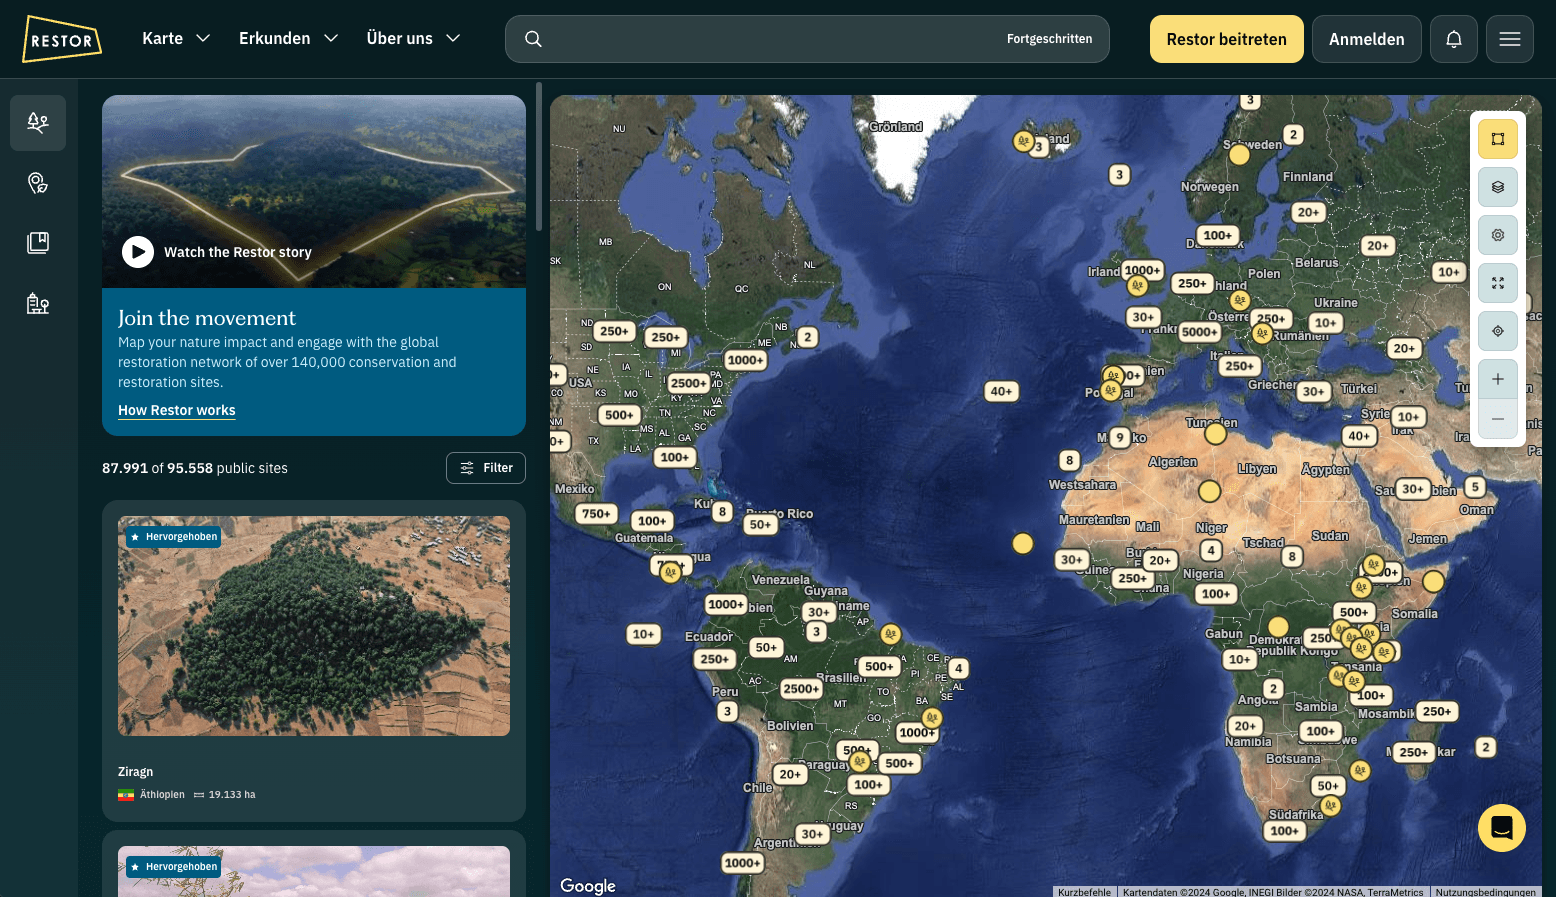
Task: Click the 30+ cluster near Uruguay
Action: (x=812, y=834)
